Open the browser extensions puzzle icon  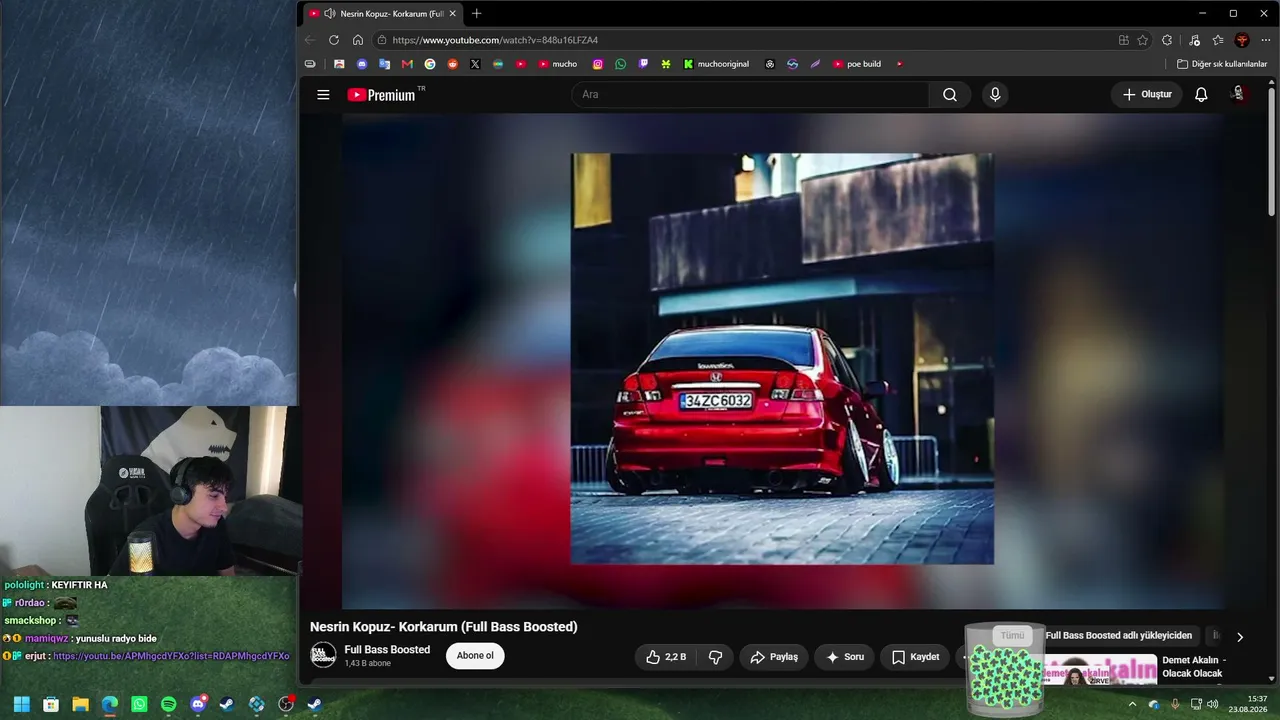click(1167, 40)
